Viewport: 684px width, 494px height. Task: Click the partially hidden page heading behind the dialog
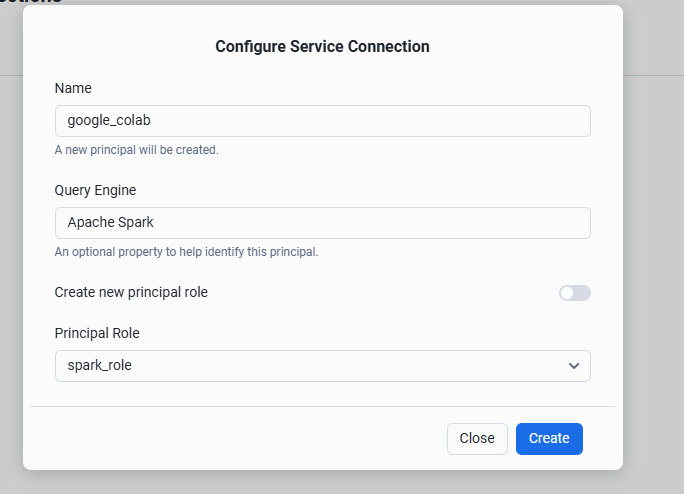tap(30, 2)
